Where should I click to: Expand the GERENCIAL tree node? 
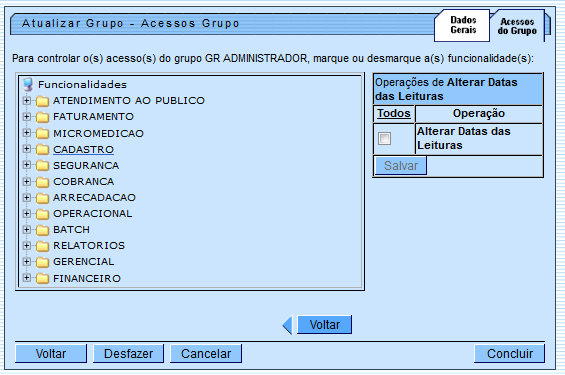pos(26,261)
